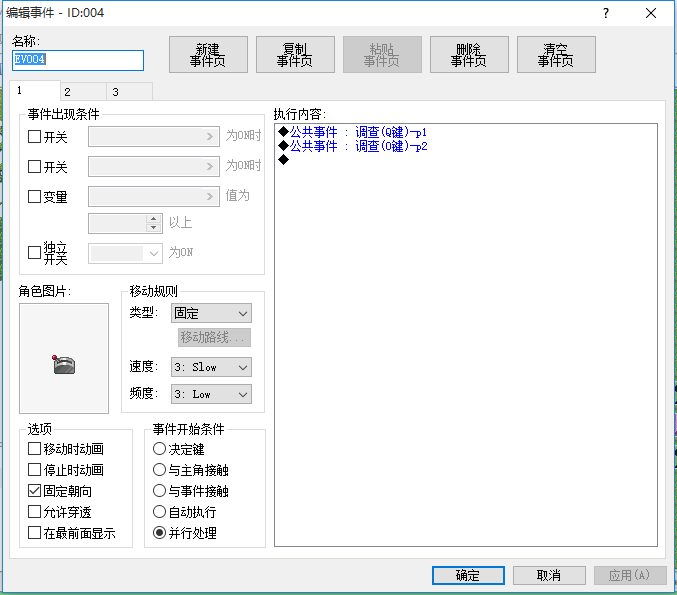Open first 开关 selector field
This screenshot has height=595, width=677.
(154, 137)
